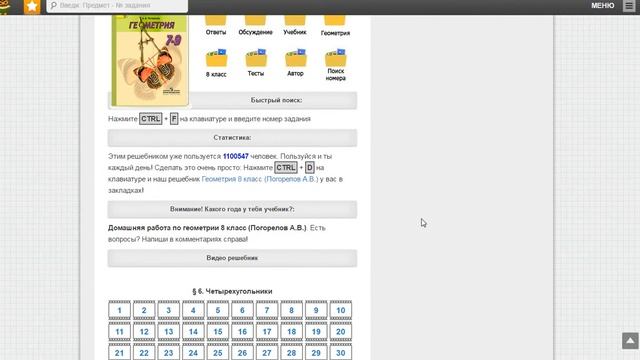Open video solution number 3

(169, 310)
